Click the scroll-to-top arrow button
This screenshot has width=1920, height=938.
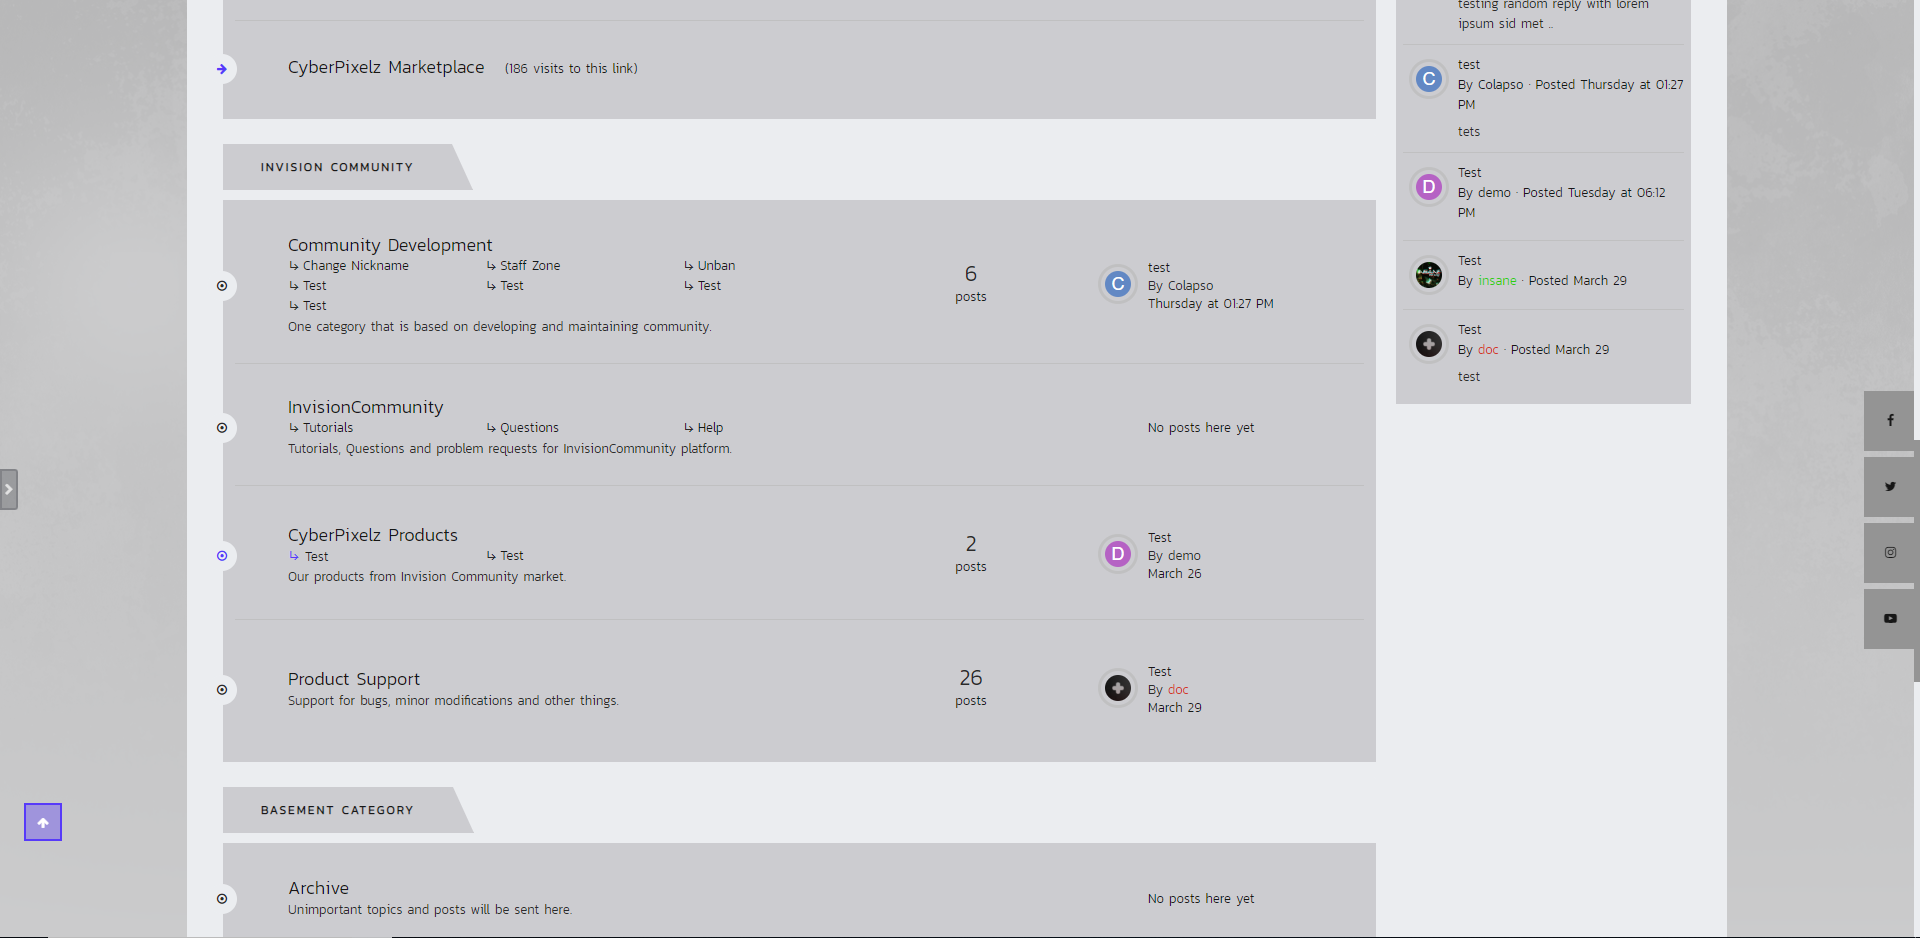click(43, 822)
